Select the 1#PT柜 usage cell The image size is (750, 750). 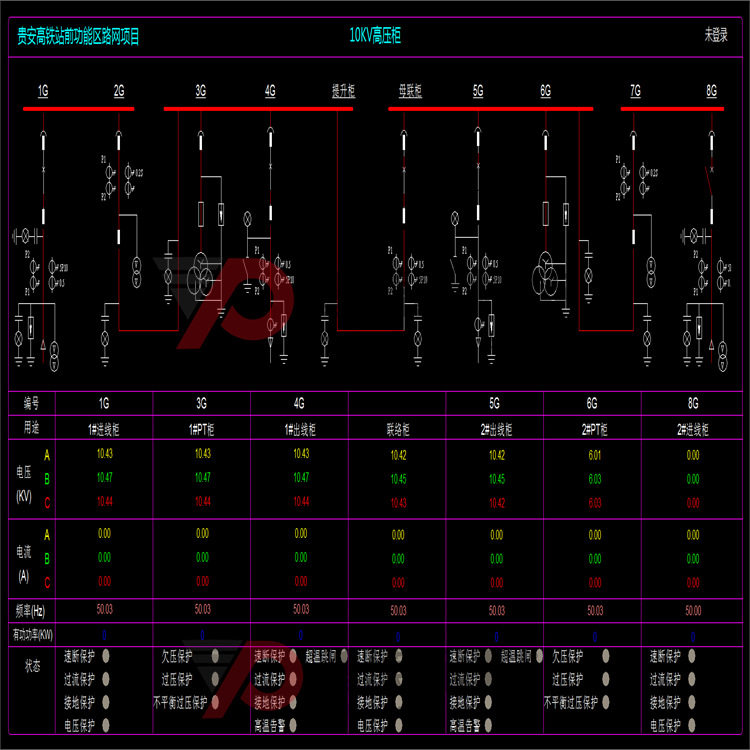pyautogui.click(x=201, y=429)
